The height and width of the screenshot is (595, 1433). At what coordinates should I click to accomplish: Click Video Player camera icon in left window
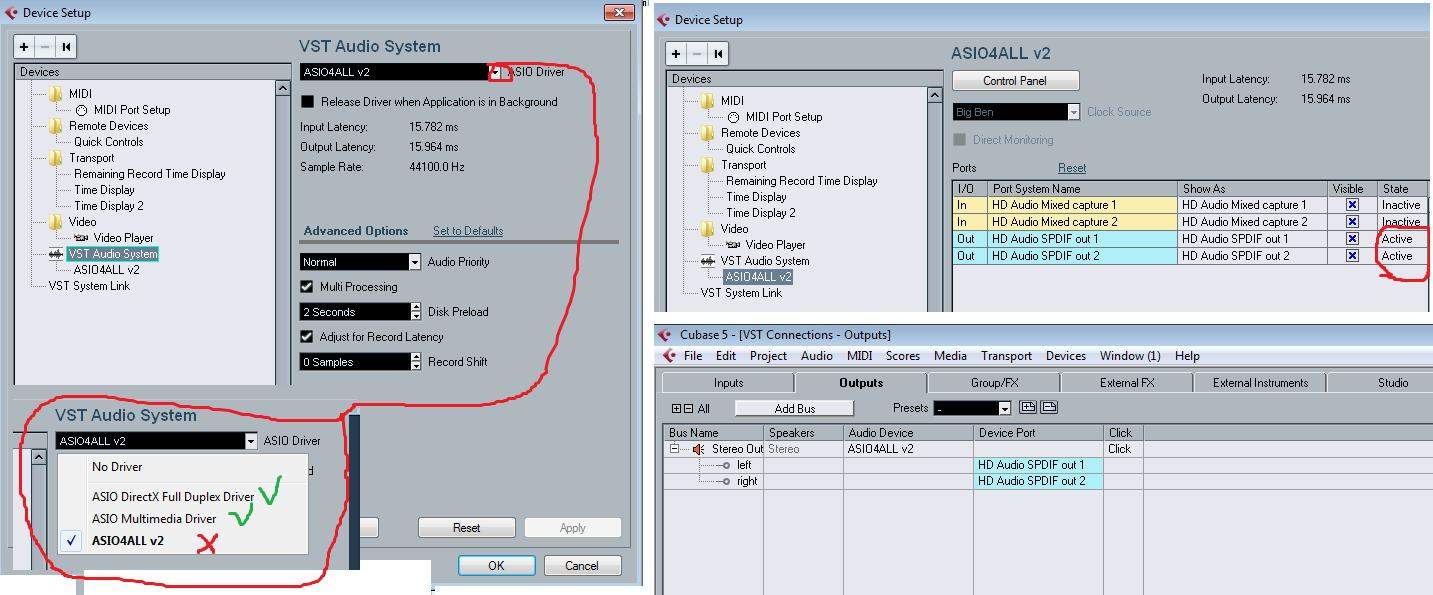(x=82, y=238)
